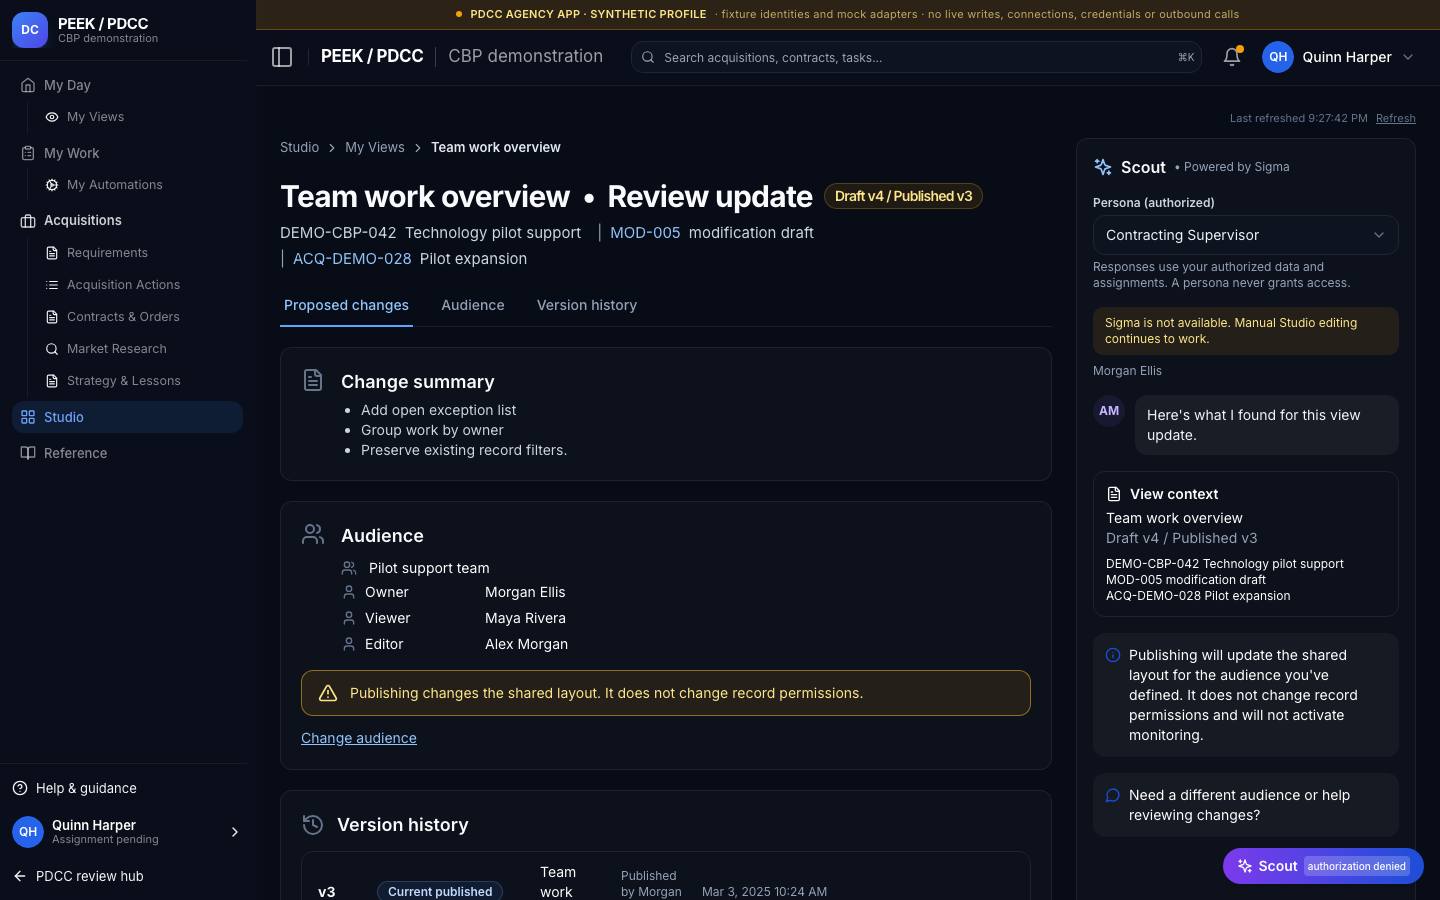The image size is (1440, 900).
Task: Click 'Morgan Ellis' owner name
Action: click(525, 592)
